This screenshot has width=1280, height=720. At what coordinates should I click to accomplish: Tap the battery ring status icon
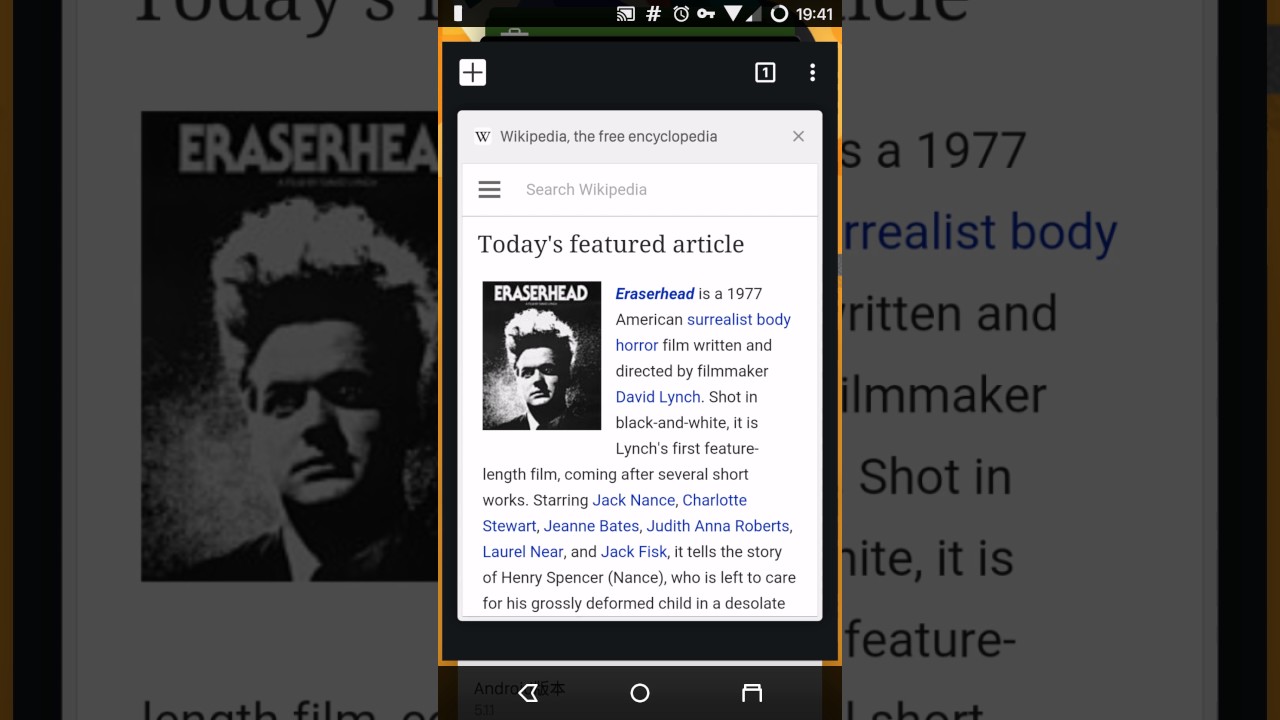click(x=779, y=14)
